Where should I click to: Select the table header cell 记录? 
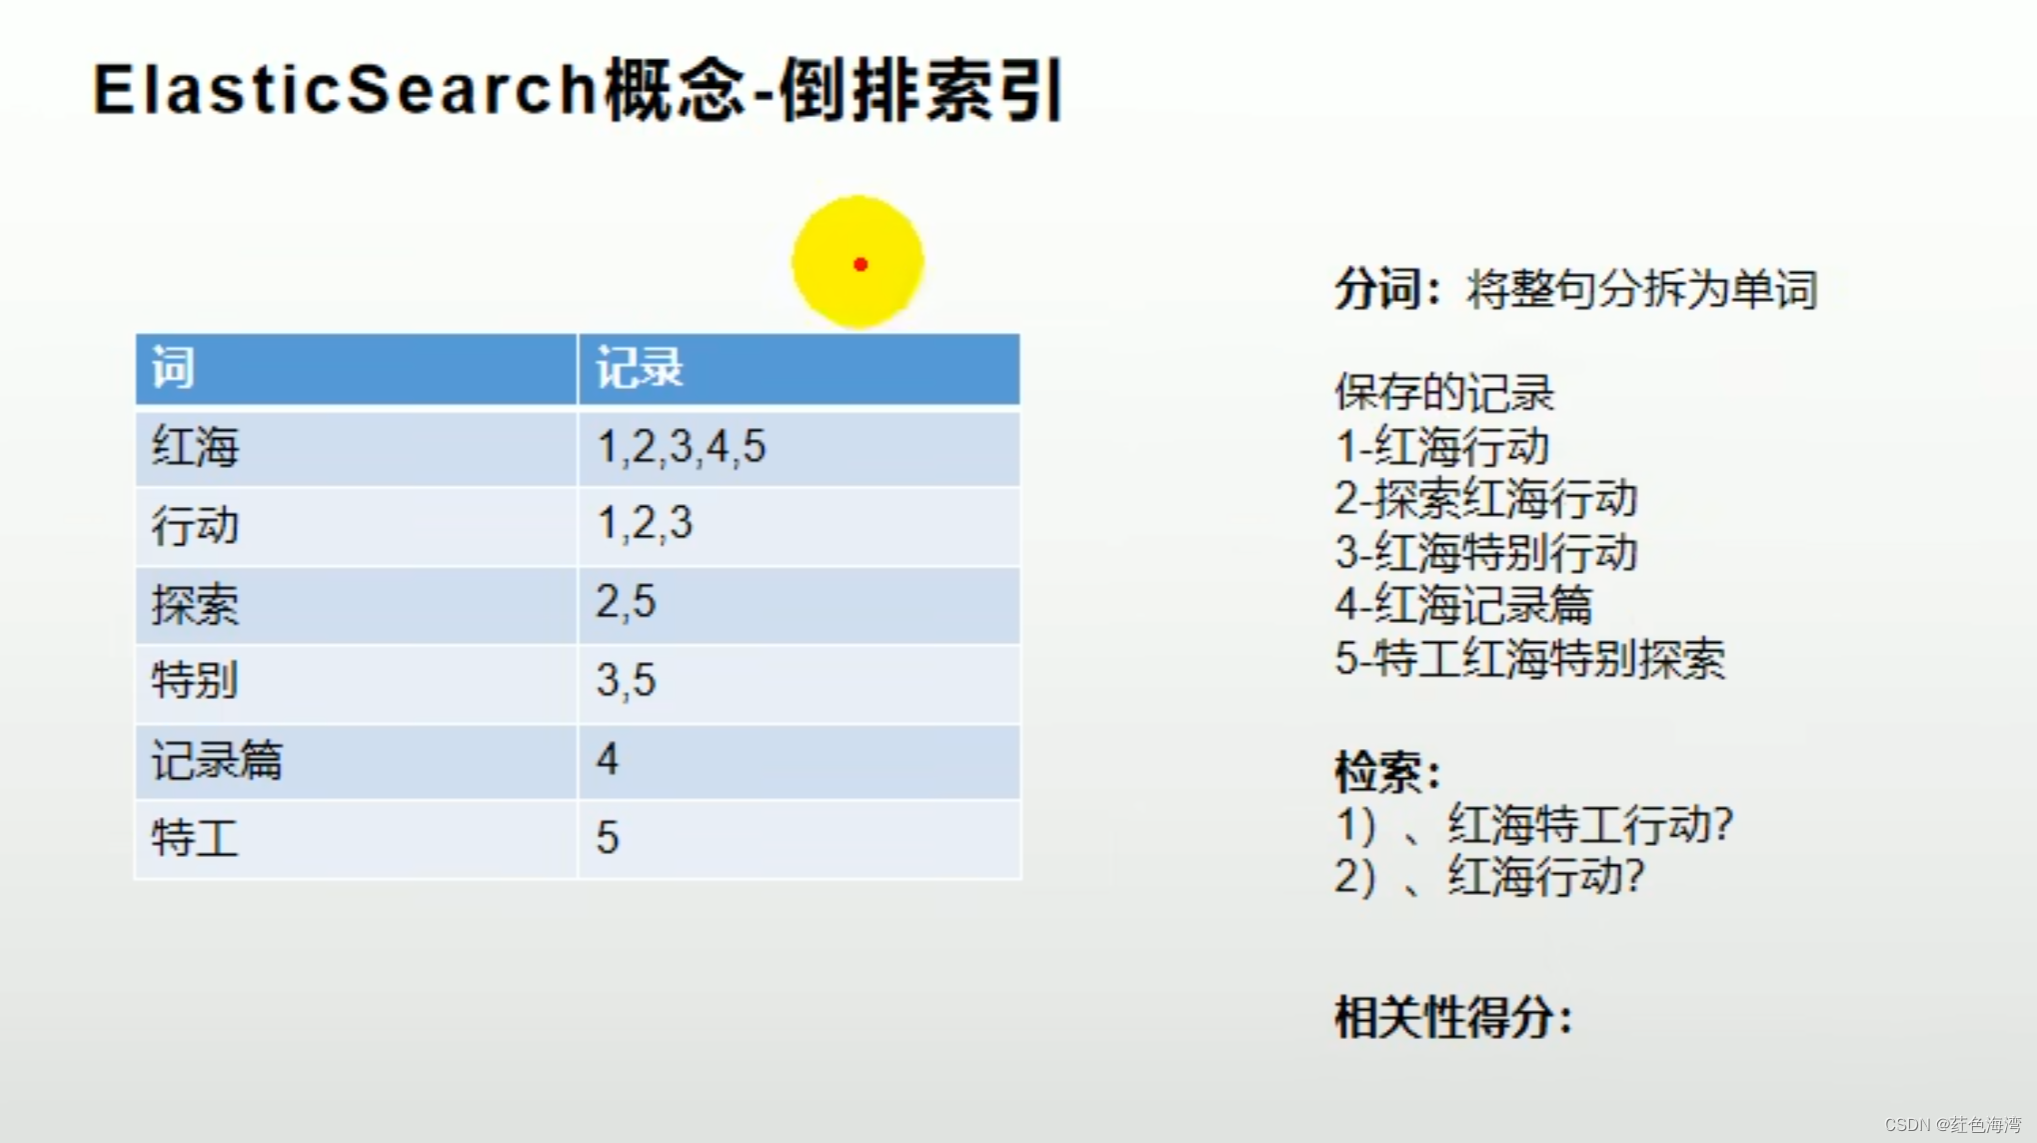pos(799,369)
